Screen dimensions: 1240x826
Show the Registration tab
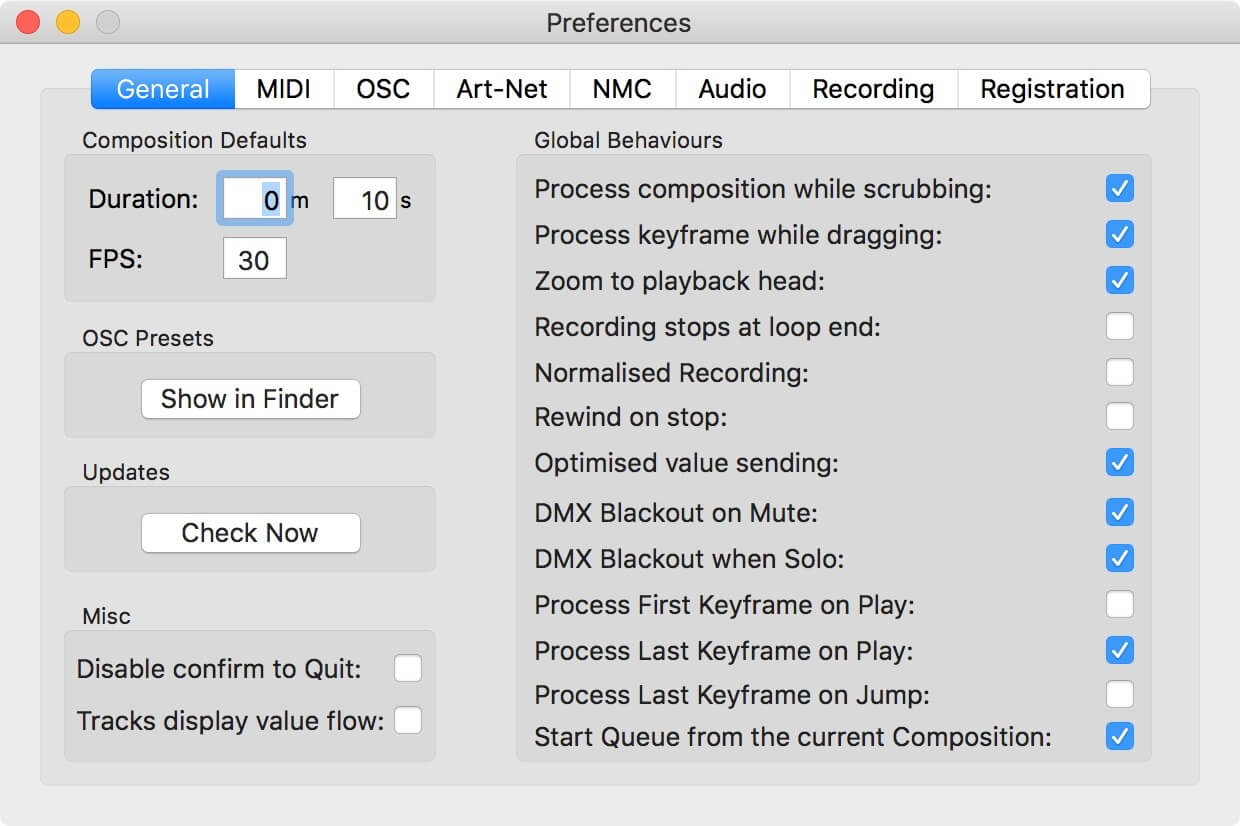point(1053,89)
